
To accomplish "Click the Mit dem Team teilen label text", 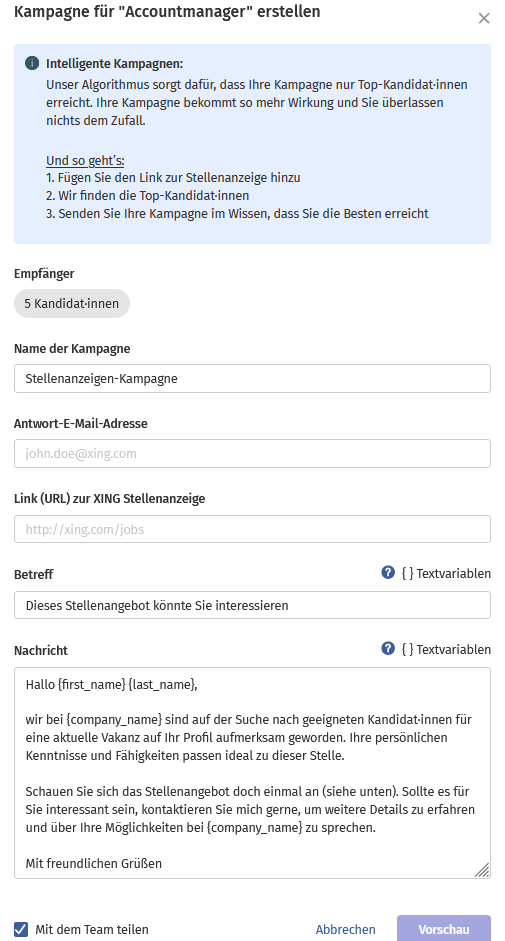I will (92, 930).
